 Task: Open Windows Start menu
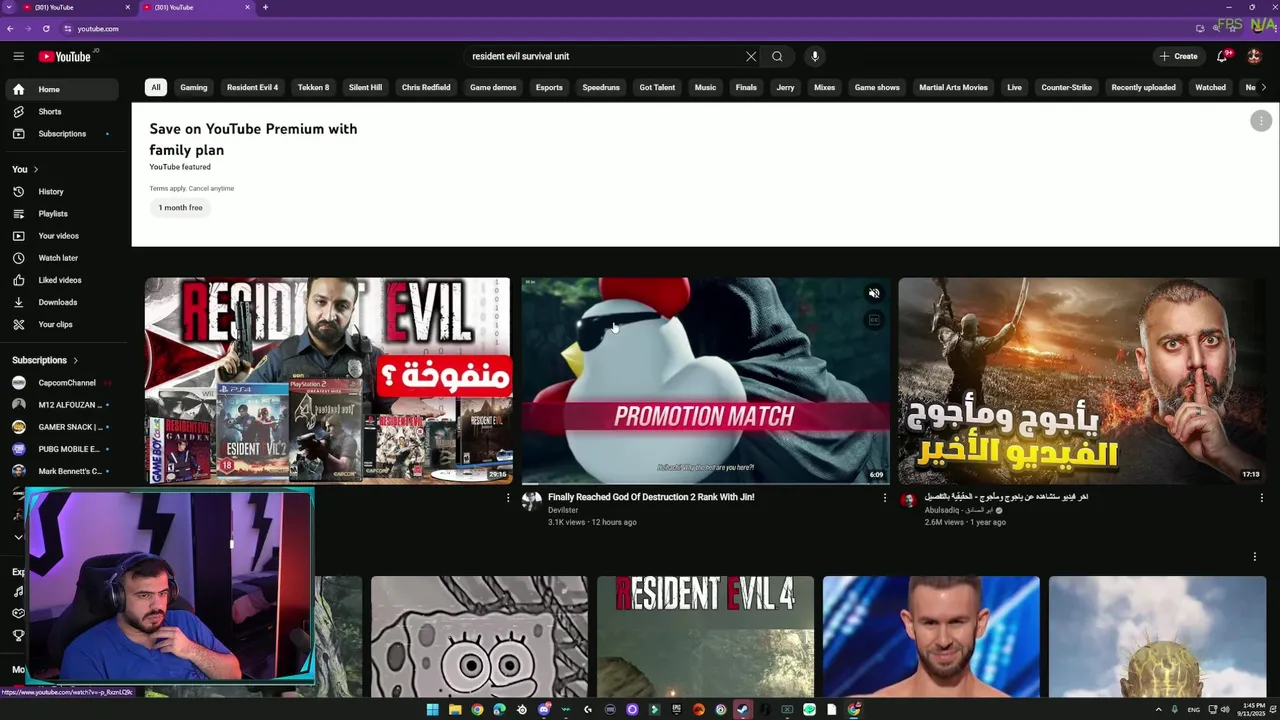[x=432, y=710]
